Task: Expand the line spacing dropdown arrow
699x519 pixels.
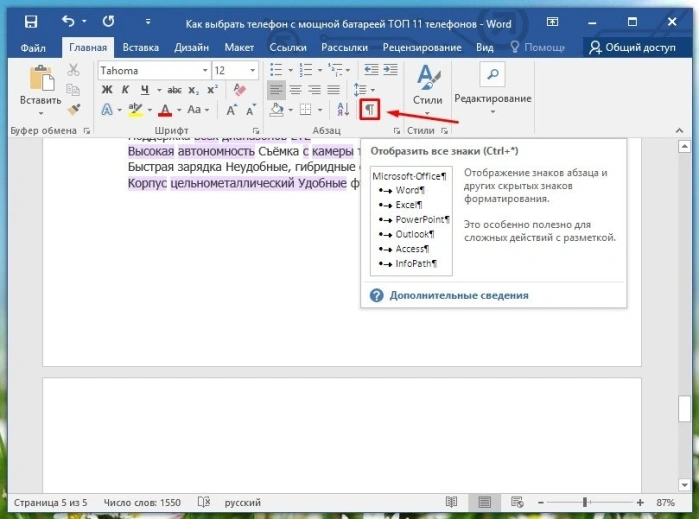Action: coord(373,90)
